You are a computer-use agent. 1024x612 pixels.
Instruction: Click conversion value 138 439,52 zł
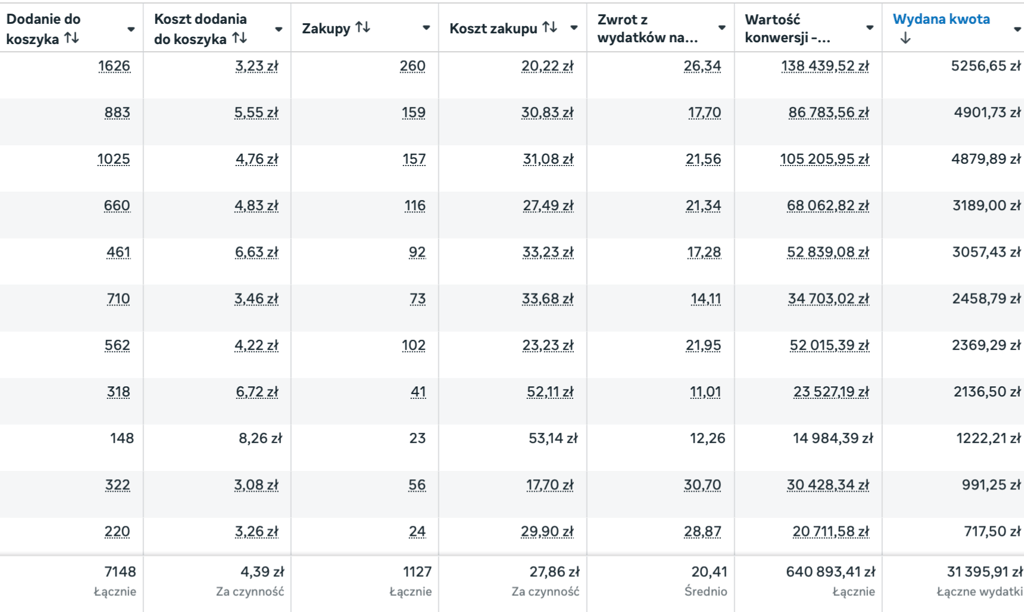tap(825, 66)
